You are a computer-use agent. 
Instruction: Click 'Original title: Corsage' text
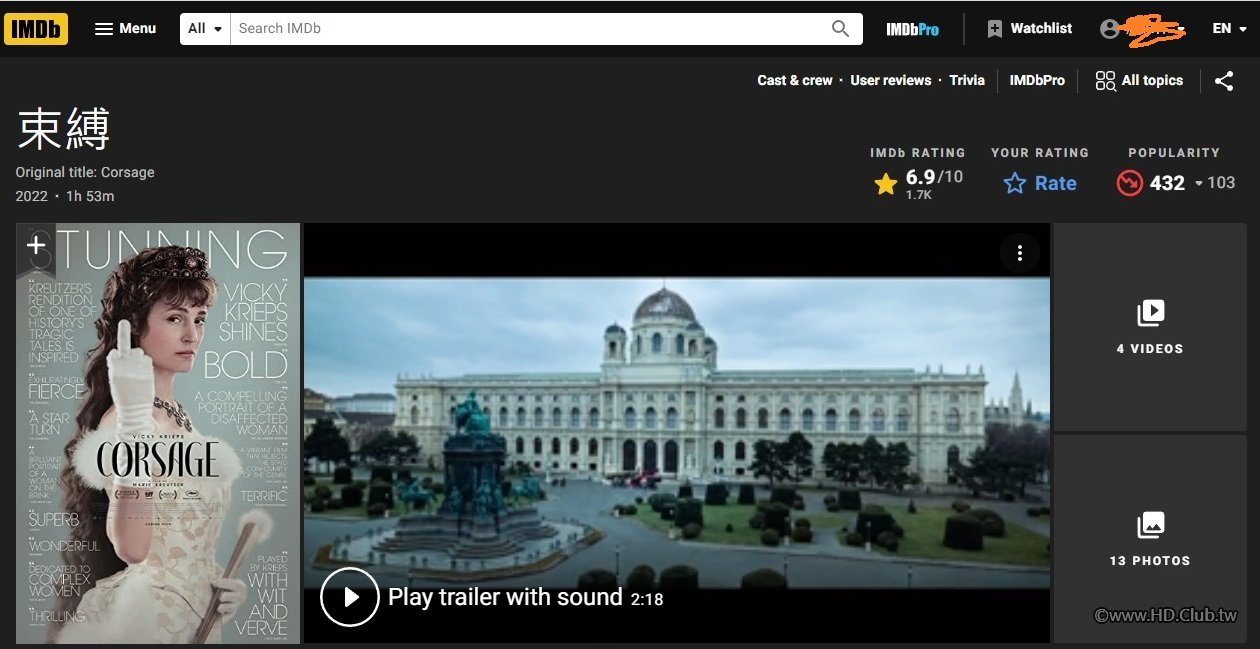click(85, 172)
